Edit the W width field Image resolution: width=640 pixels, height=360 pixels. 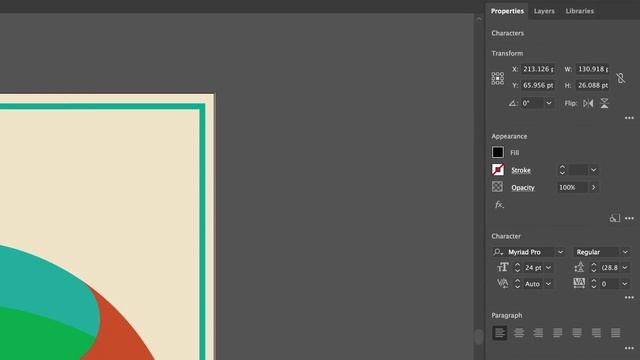pyautogui.click(x=592, y=69)
